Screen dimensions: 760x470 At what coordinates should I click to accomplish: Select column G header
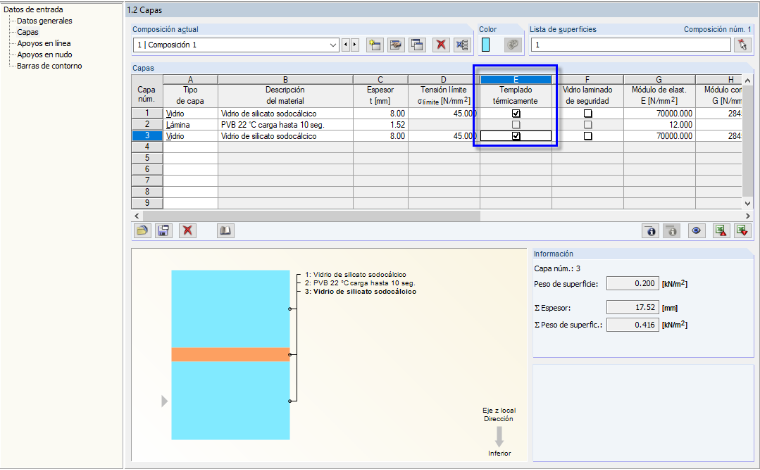[x=659, y=79]
